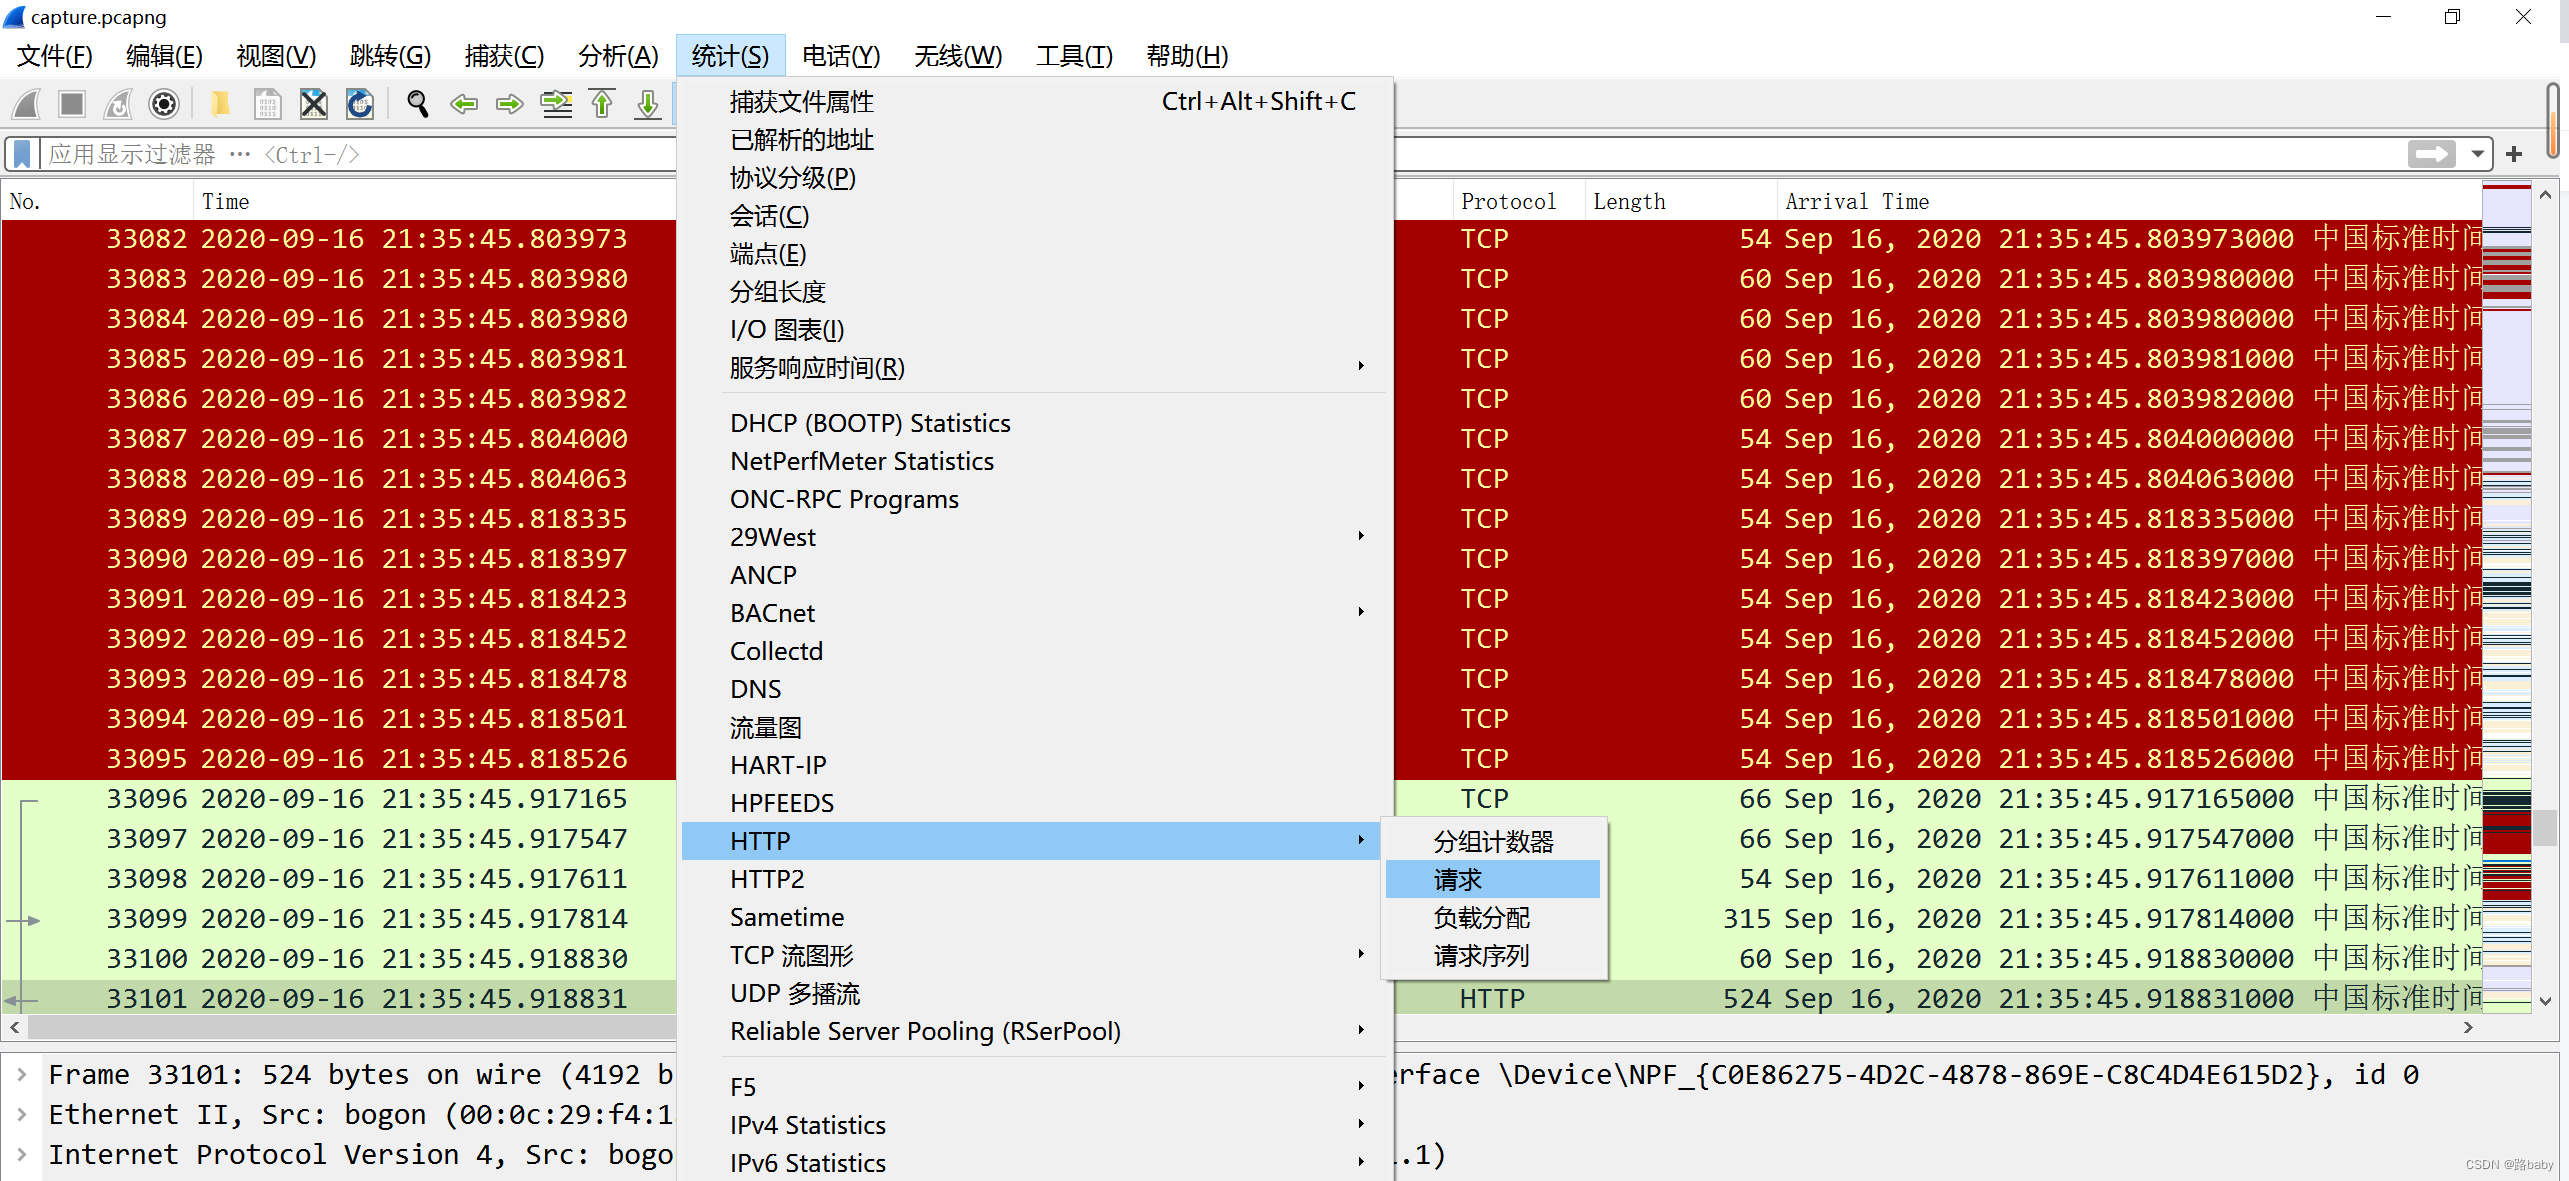Click go to first packet icon
Screen dimensions: 2569x1181
click(602, 104)
